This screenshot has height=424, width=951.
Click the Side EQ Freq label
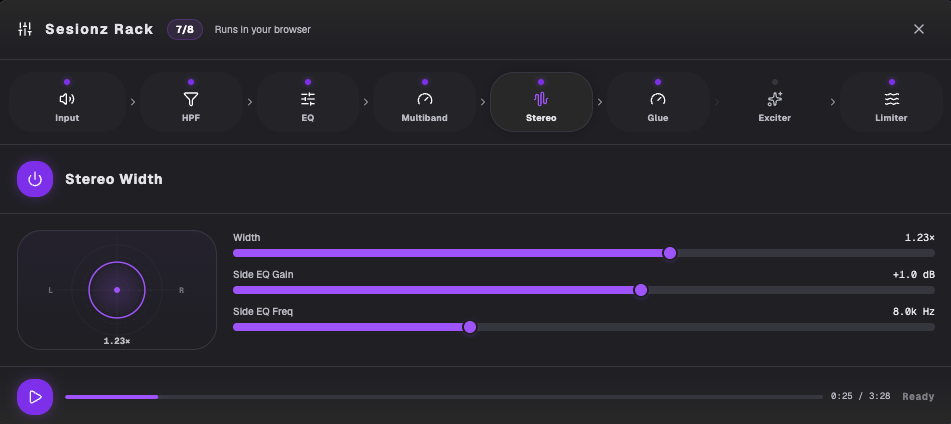click(263, 312)
